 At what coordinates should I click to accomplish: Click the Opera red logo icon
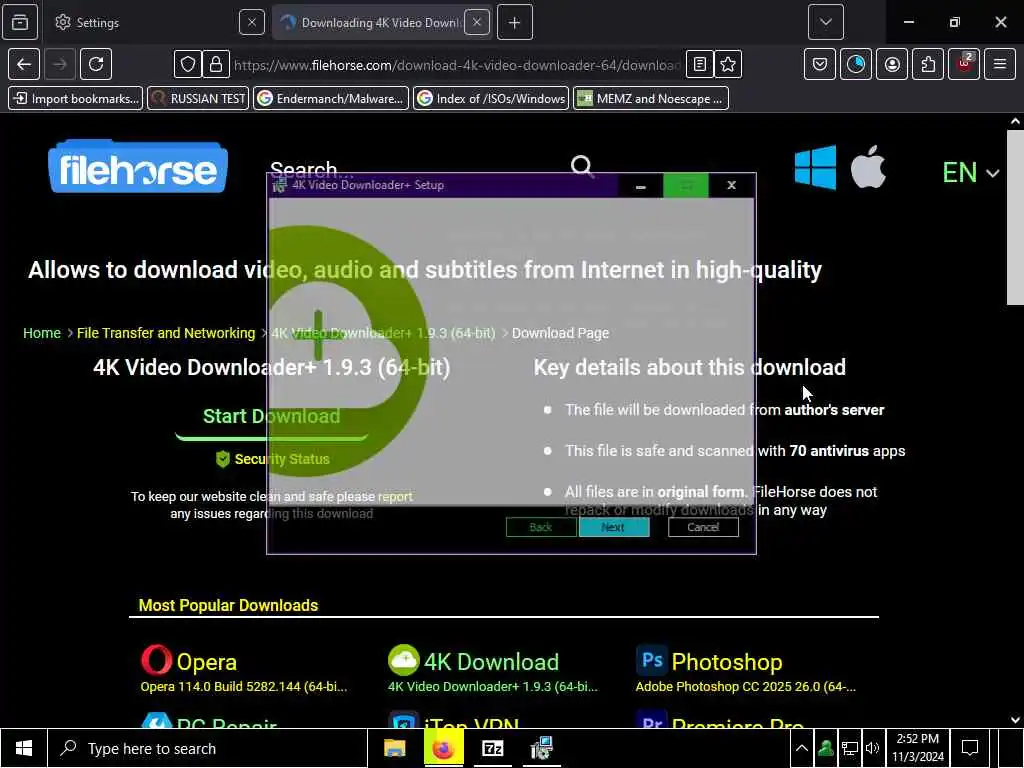pos(156,660)
